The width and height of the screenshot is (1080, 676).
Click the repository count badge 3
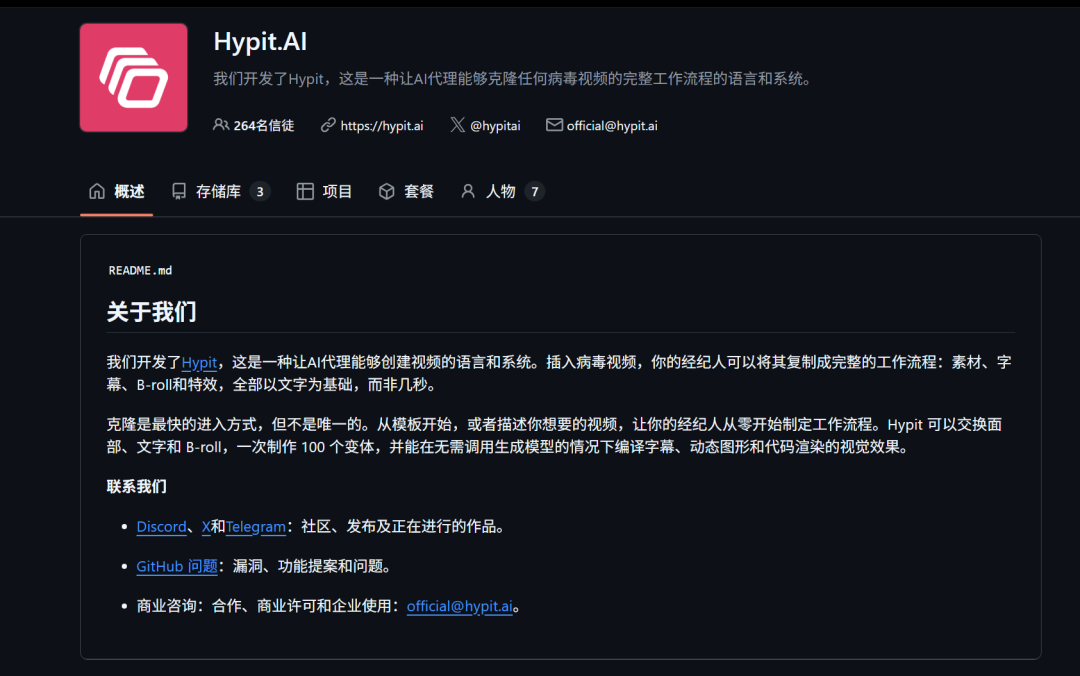click(260, 192)
